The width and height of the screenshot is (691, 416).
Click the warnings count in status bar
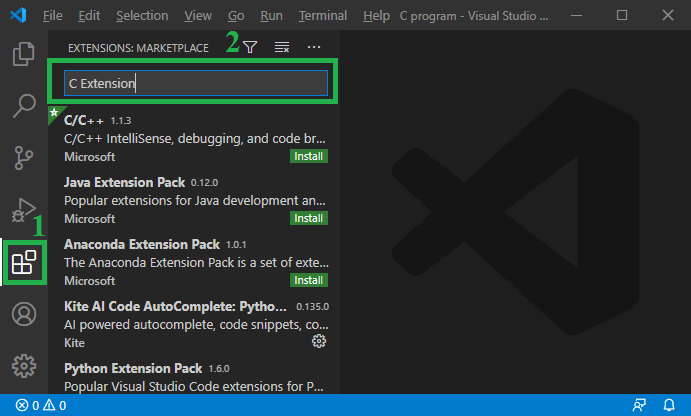(x=55, y=405)
